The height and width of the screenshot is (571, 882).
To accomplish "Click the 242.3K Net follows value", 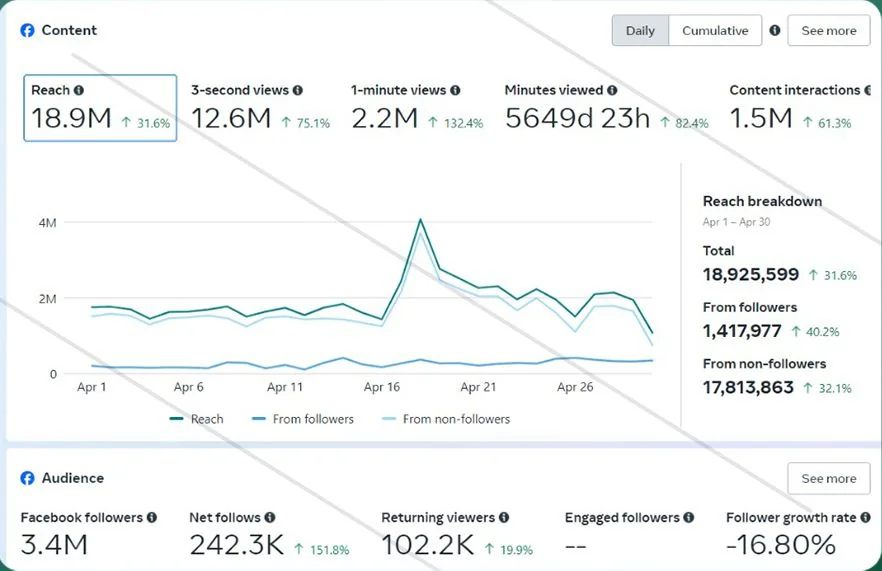I will click(x=237, y=545).
